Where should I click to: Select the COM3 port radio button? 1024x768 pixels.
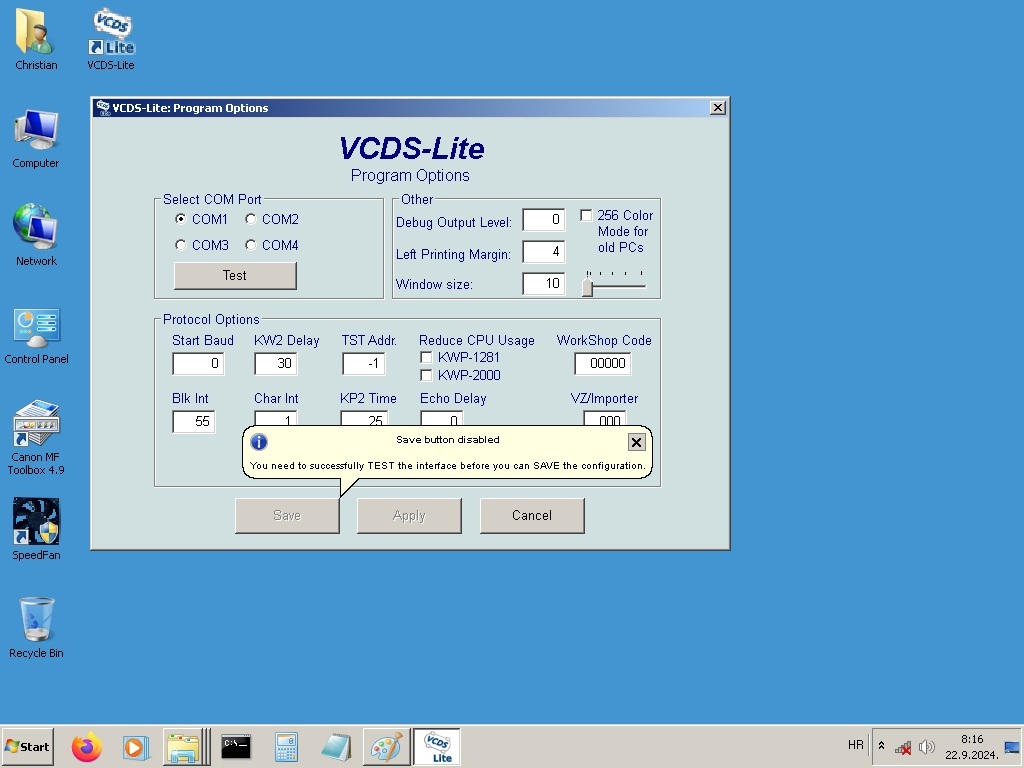pos(181,246)
